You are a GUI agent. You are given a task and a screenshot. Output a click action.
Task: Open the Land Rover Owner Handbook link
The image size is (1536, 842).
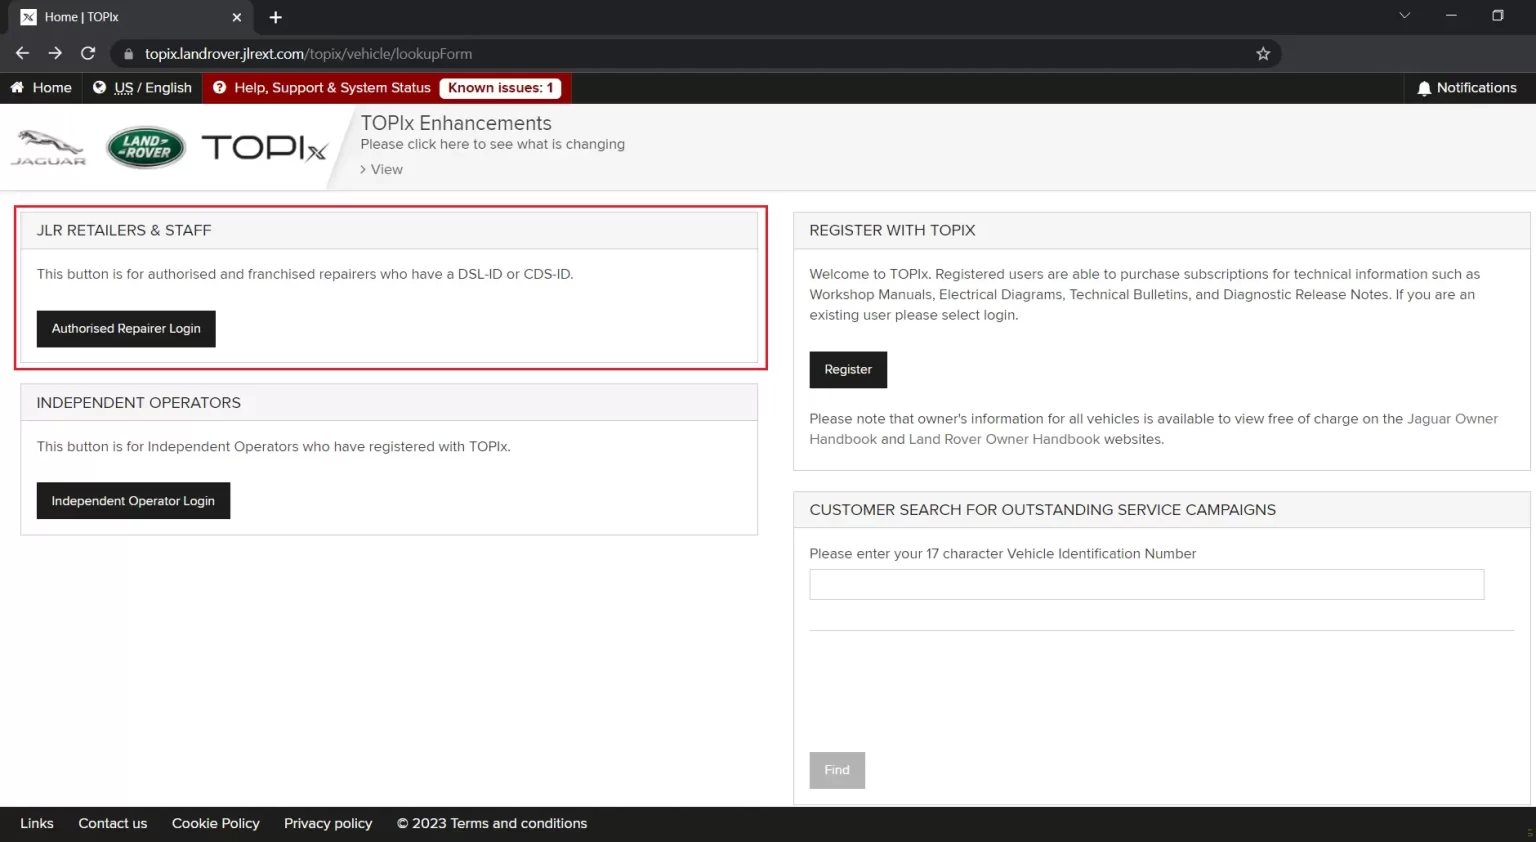[1004, 440]
